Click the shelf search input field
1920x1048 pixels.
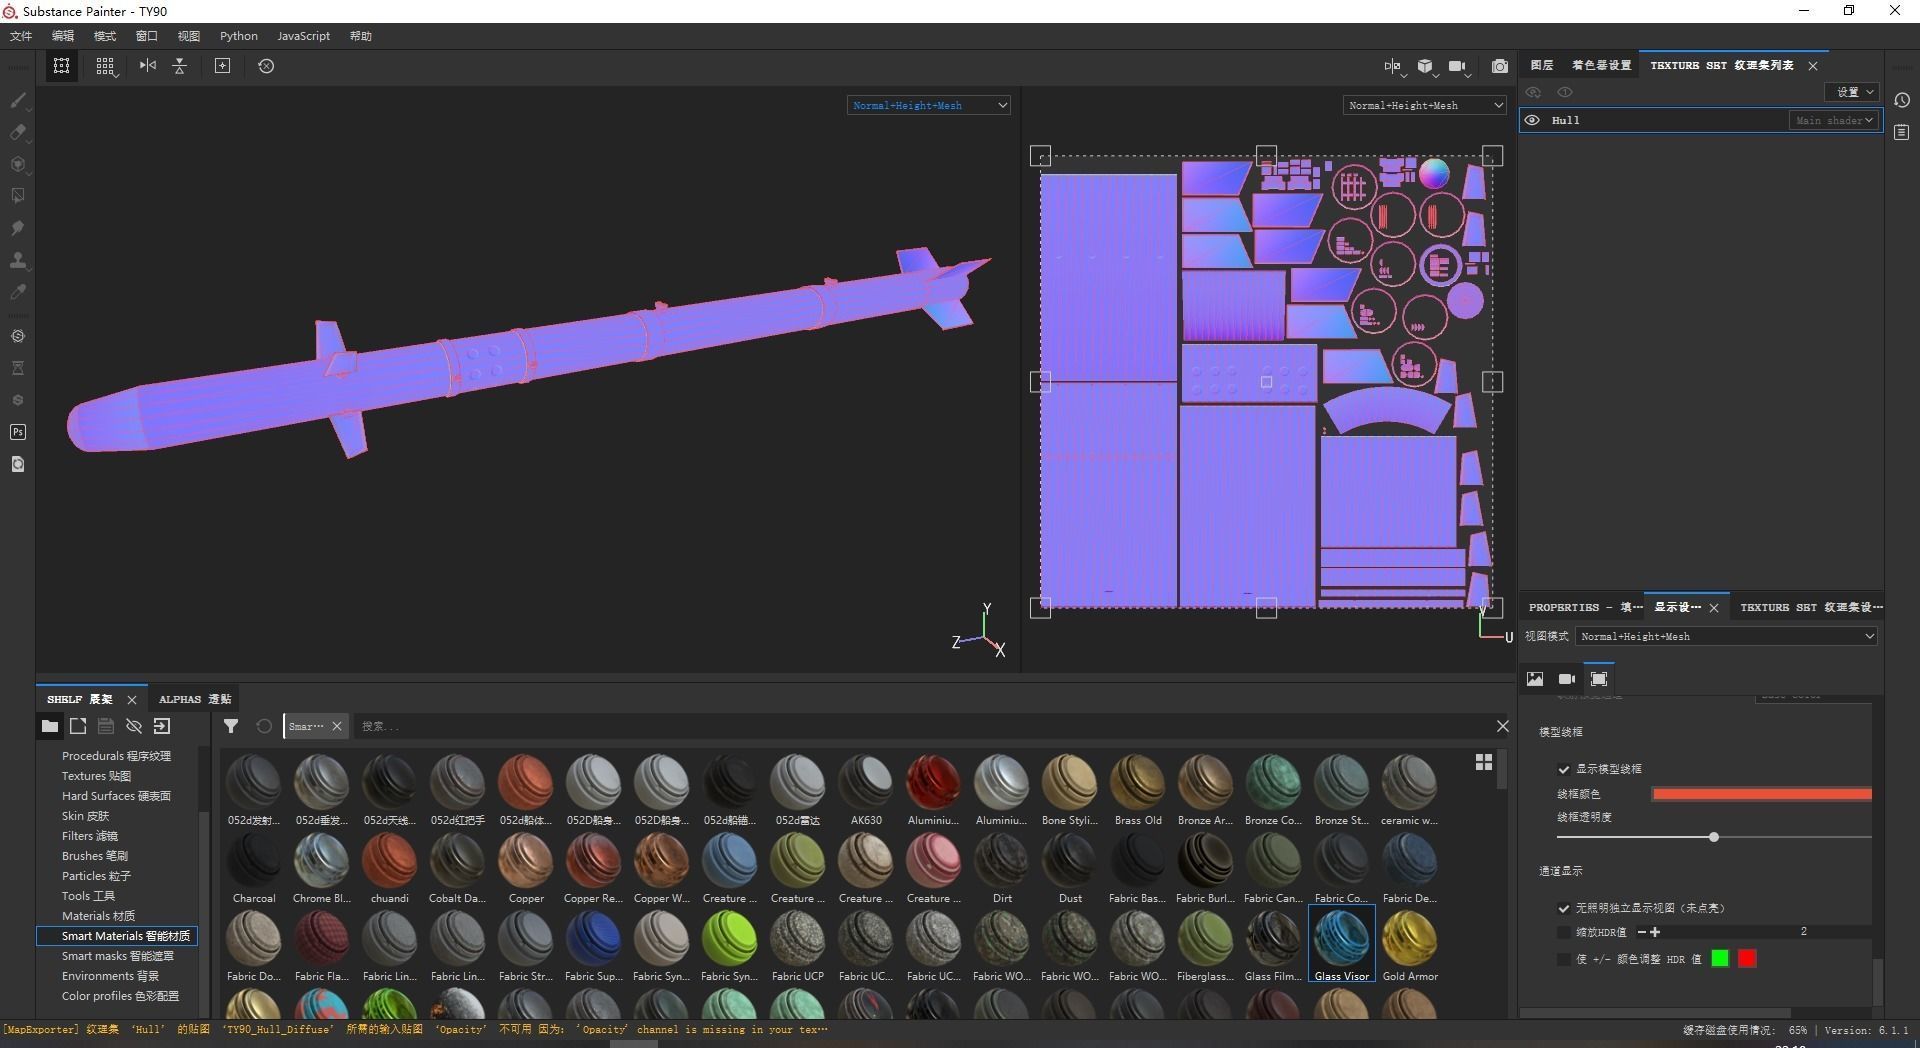click(920, 726)
